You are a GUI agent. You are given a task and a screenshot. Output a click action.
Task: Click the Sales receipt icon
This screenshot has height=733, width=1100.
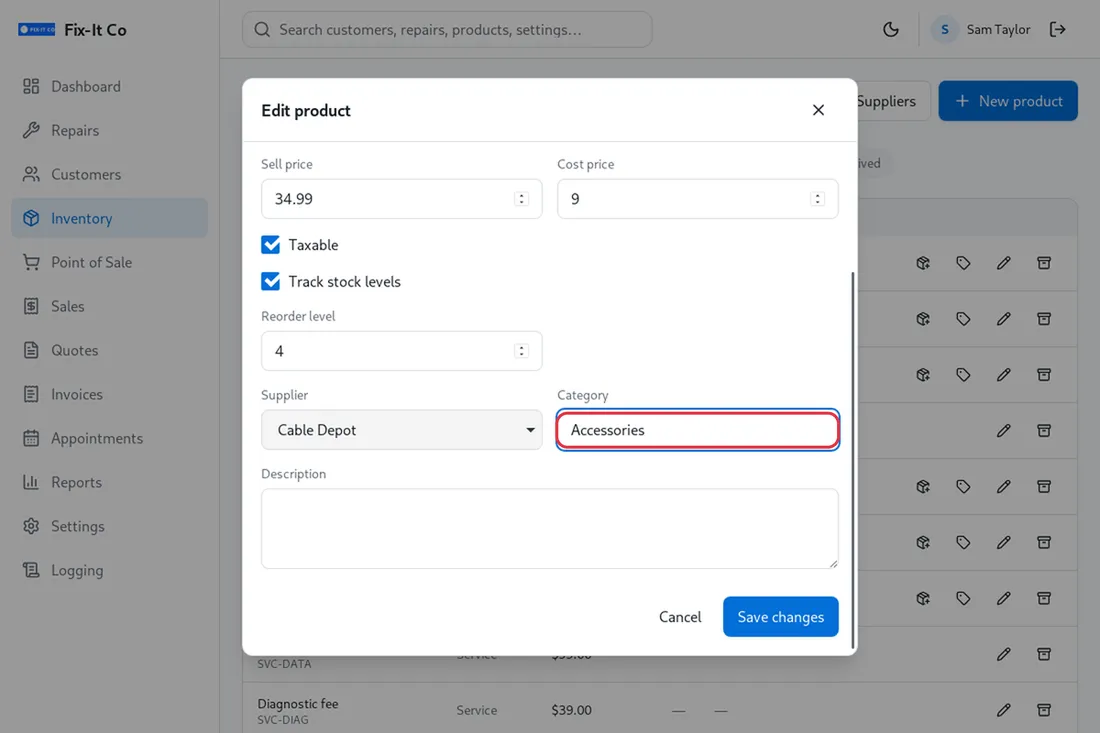coord(31,307)
